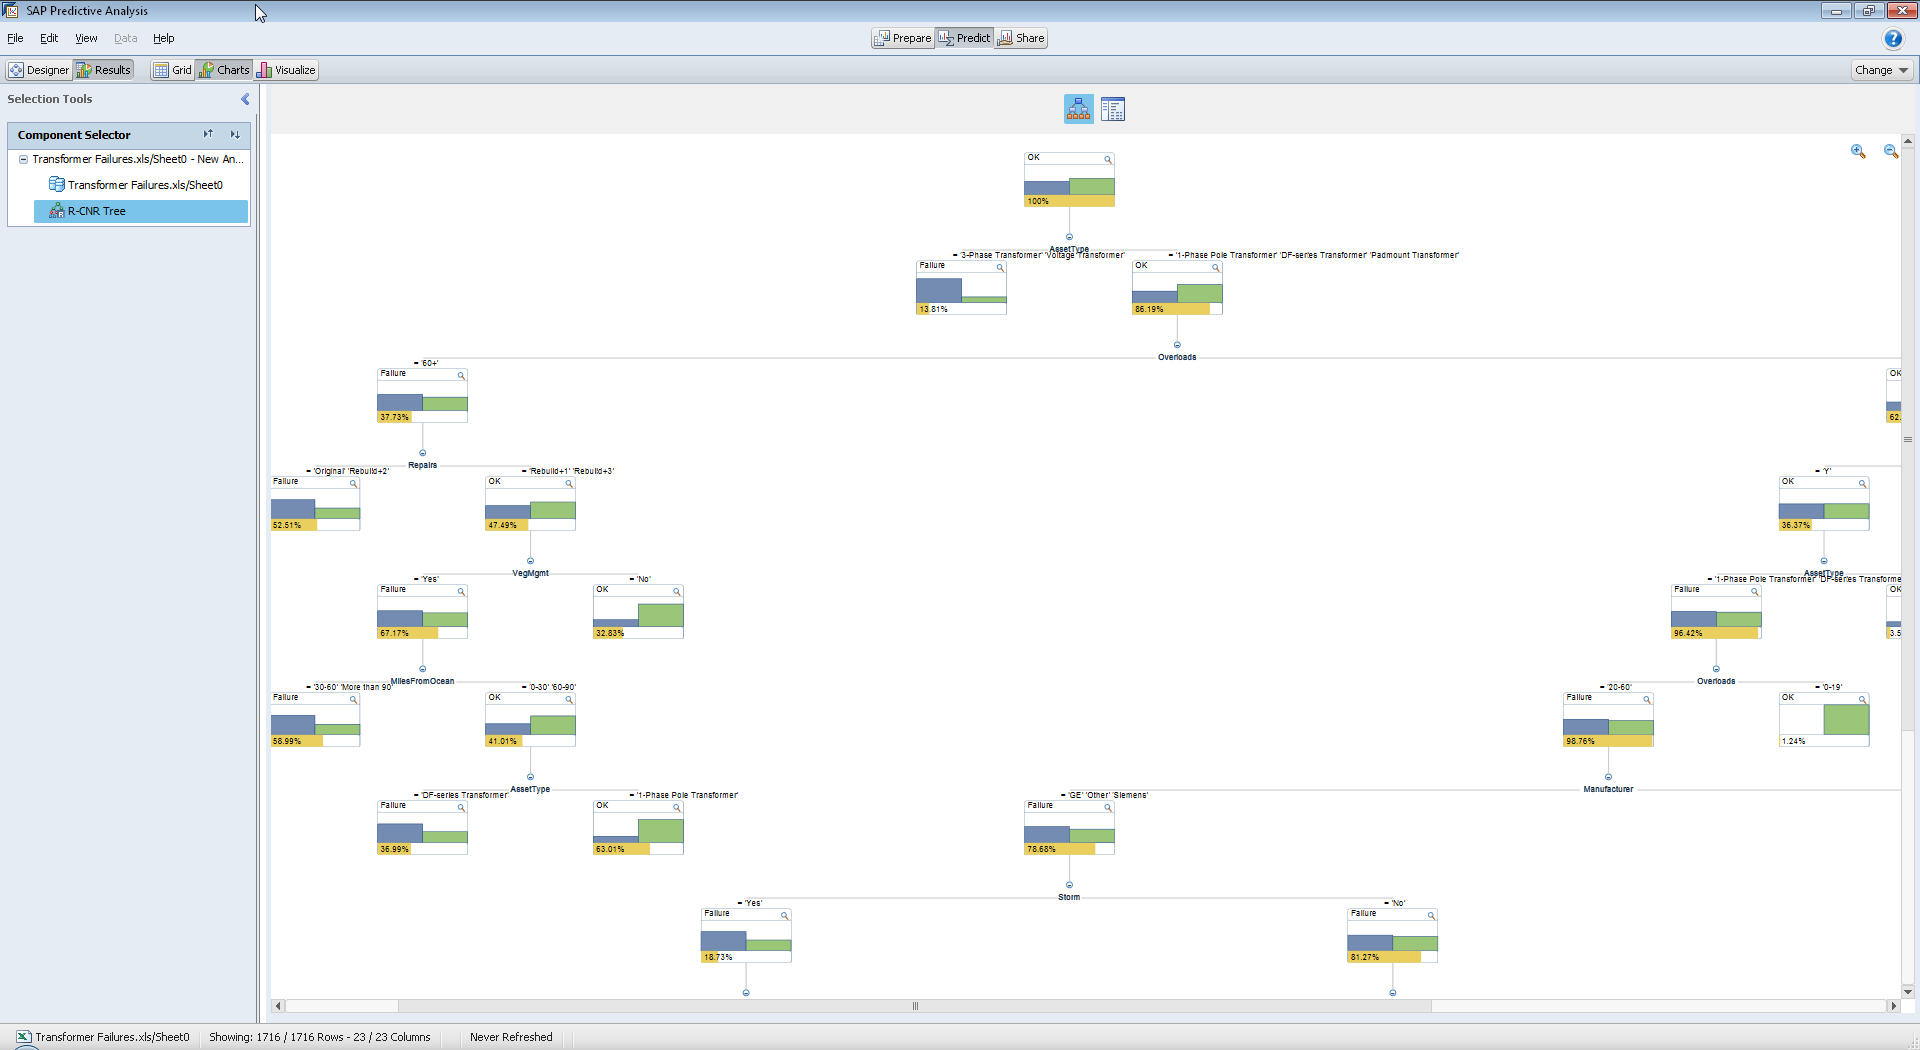Screen dimensions: 1920x1050
Task: Open the Visualize view
Action: coord(287,70)
